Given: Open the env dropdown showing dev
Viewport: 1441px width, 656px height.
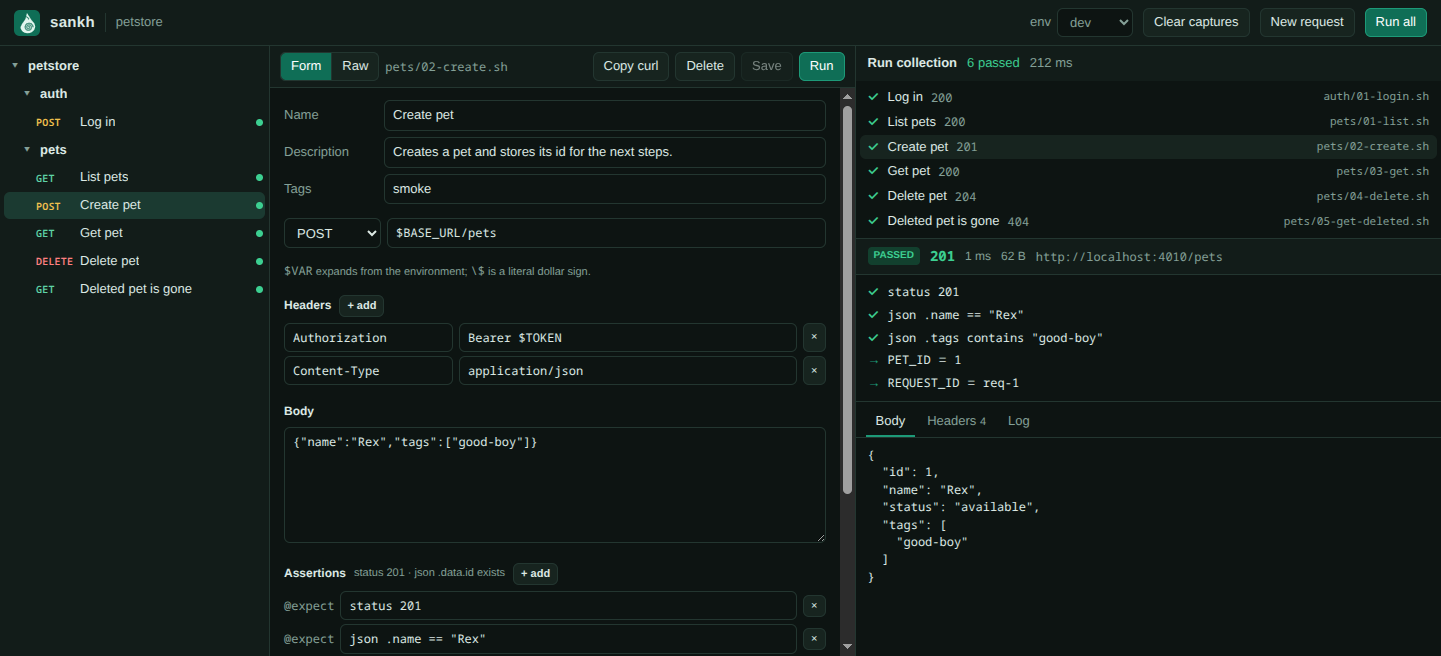Looking at the screenshot, I should pyautogui.click(x=1094, y=22).
